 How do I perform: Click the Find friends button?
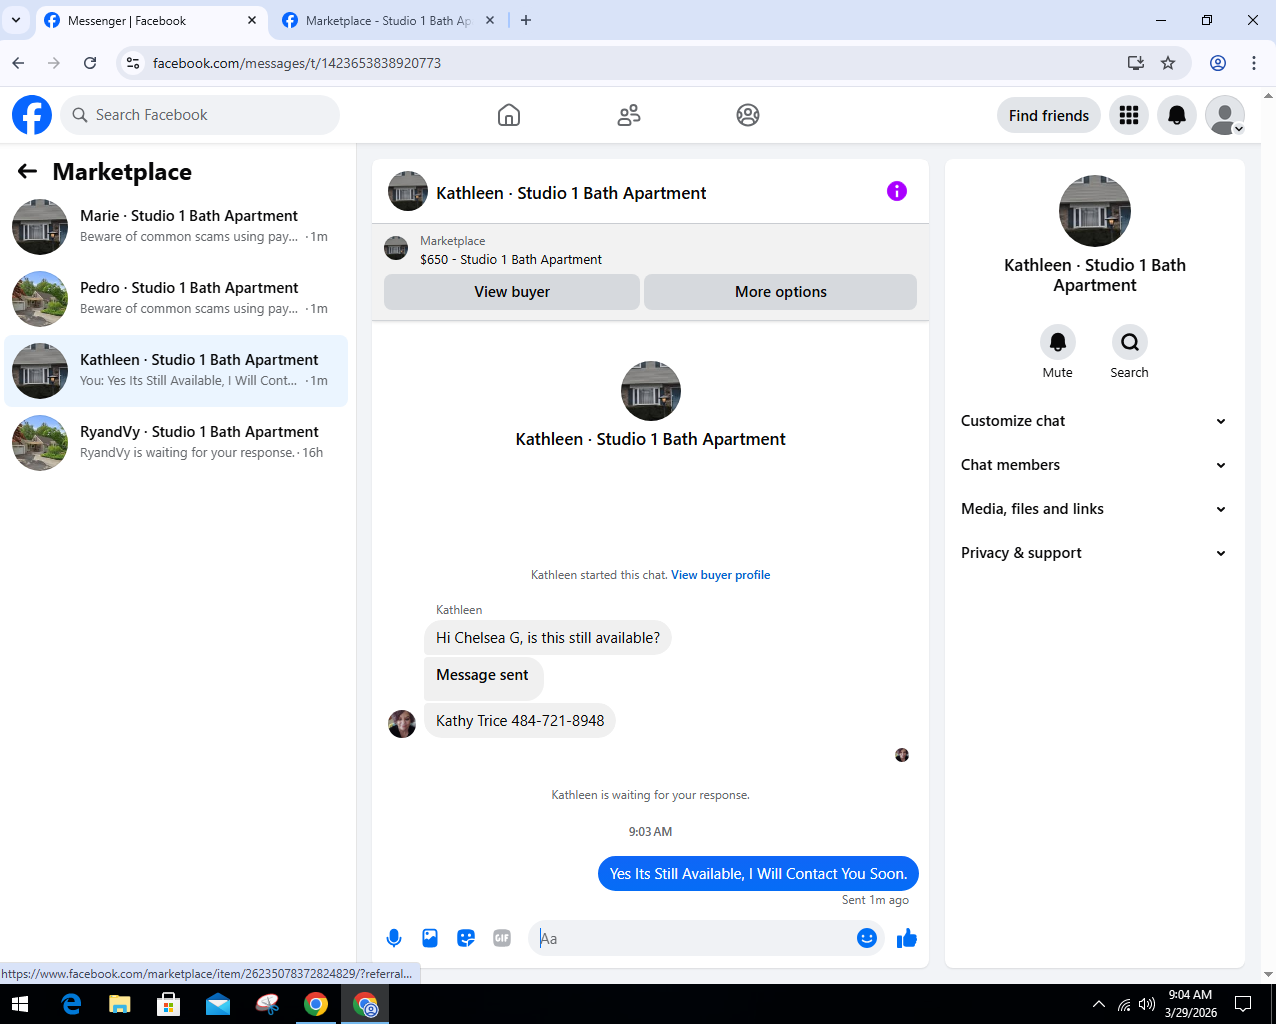point(1049,115)
